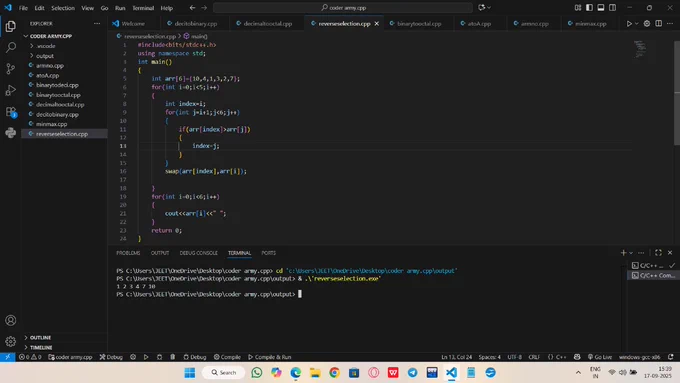Click the Debug tools button in status bar
The width and height of the screenshot is (680, 383).
pos(111,357)
